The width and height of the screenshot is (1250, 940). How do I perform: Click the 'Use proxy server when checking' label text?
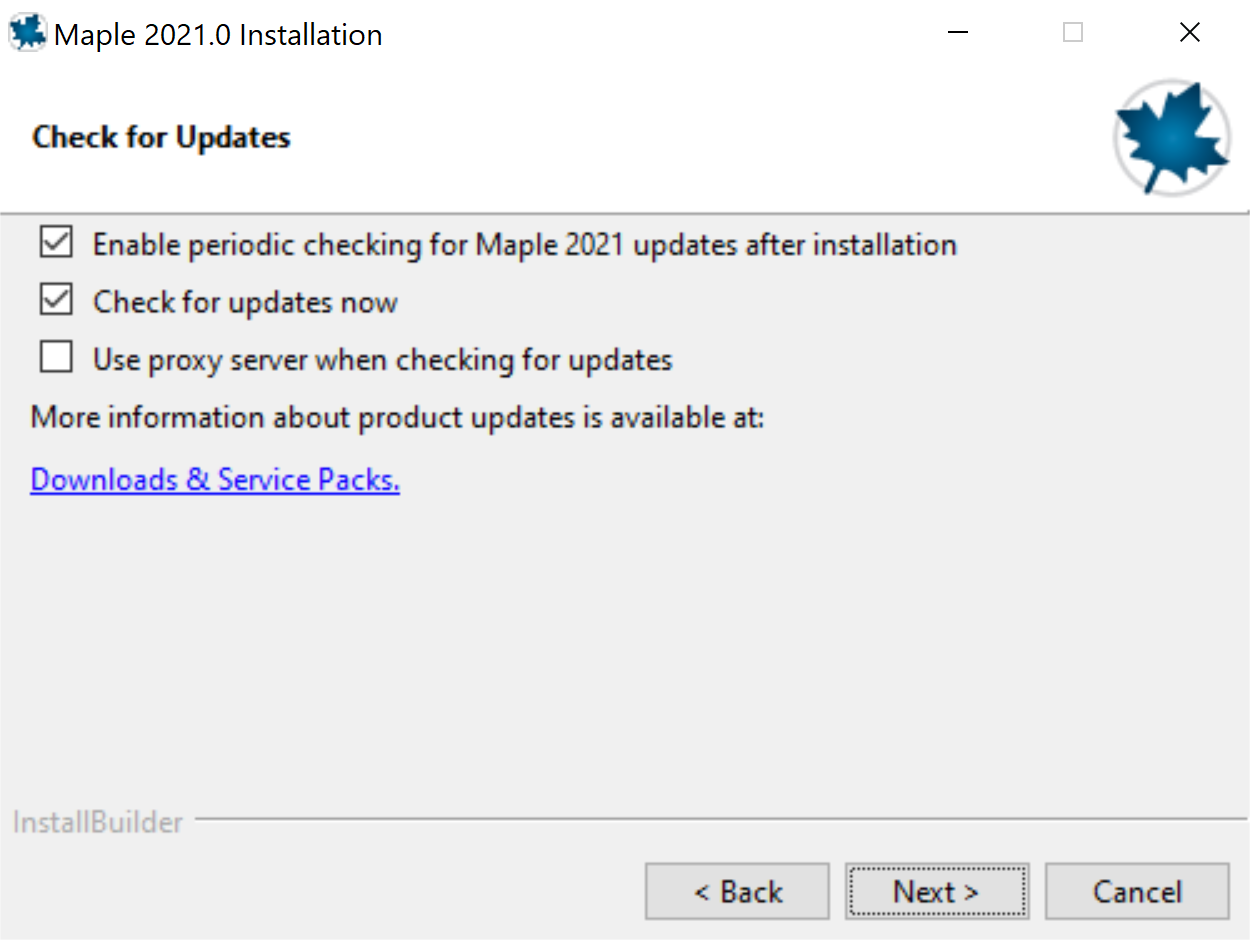click(382, 359)
